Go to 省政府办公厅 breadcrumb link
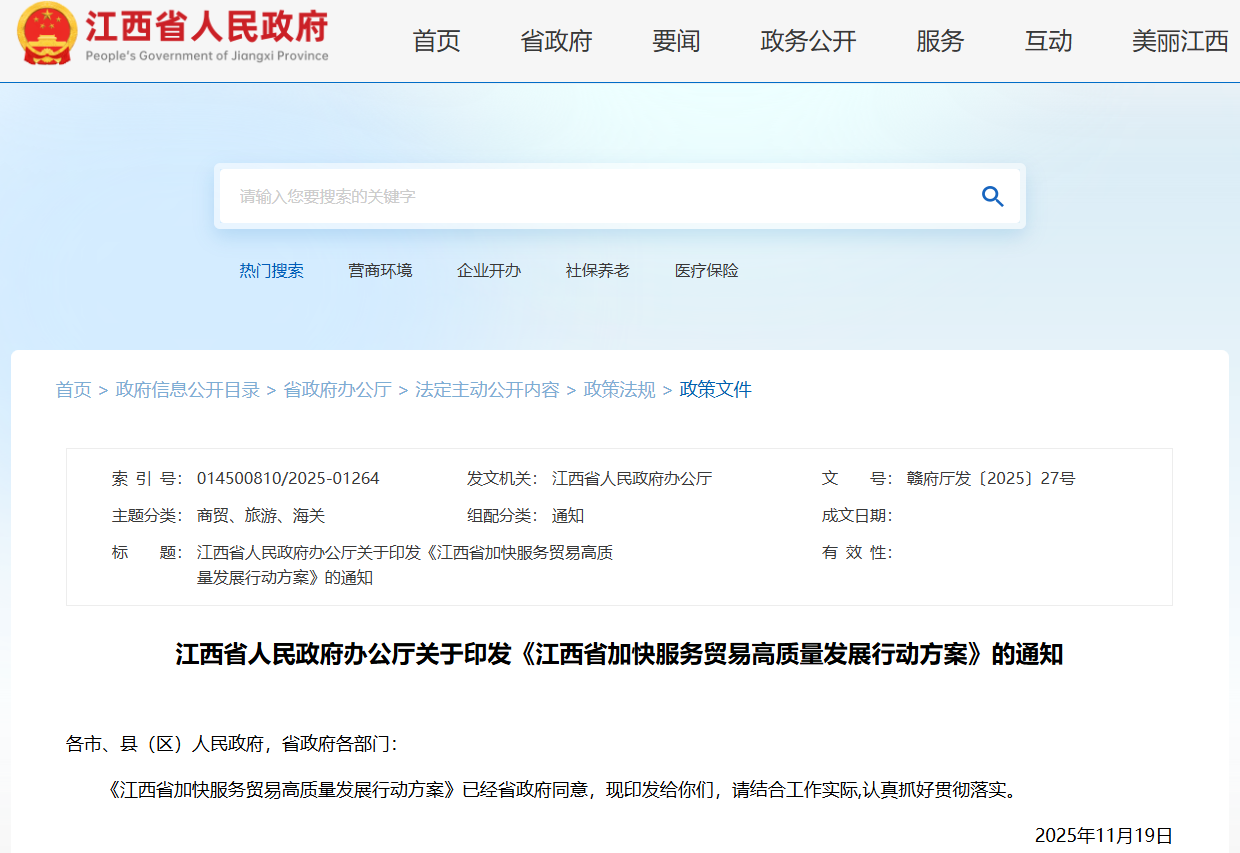 (x=337, y=390)
